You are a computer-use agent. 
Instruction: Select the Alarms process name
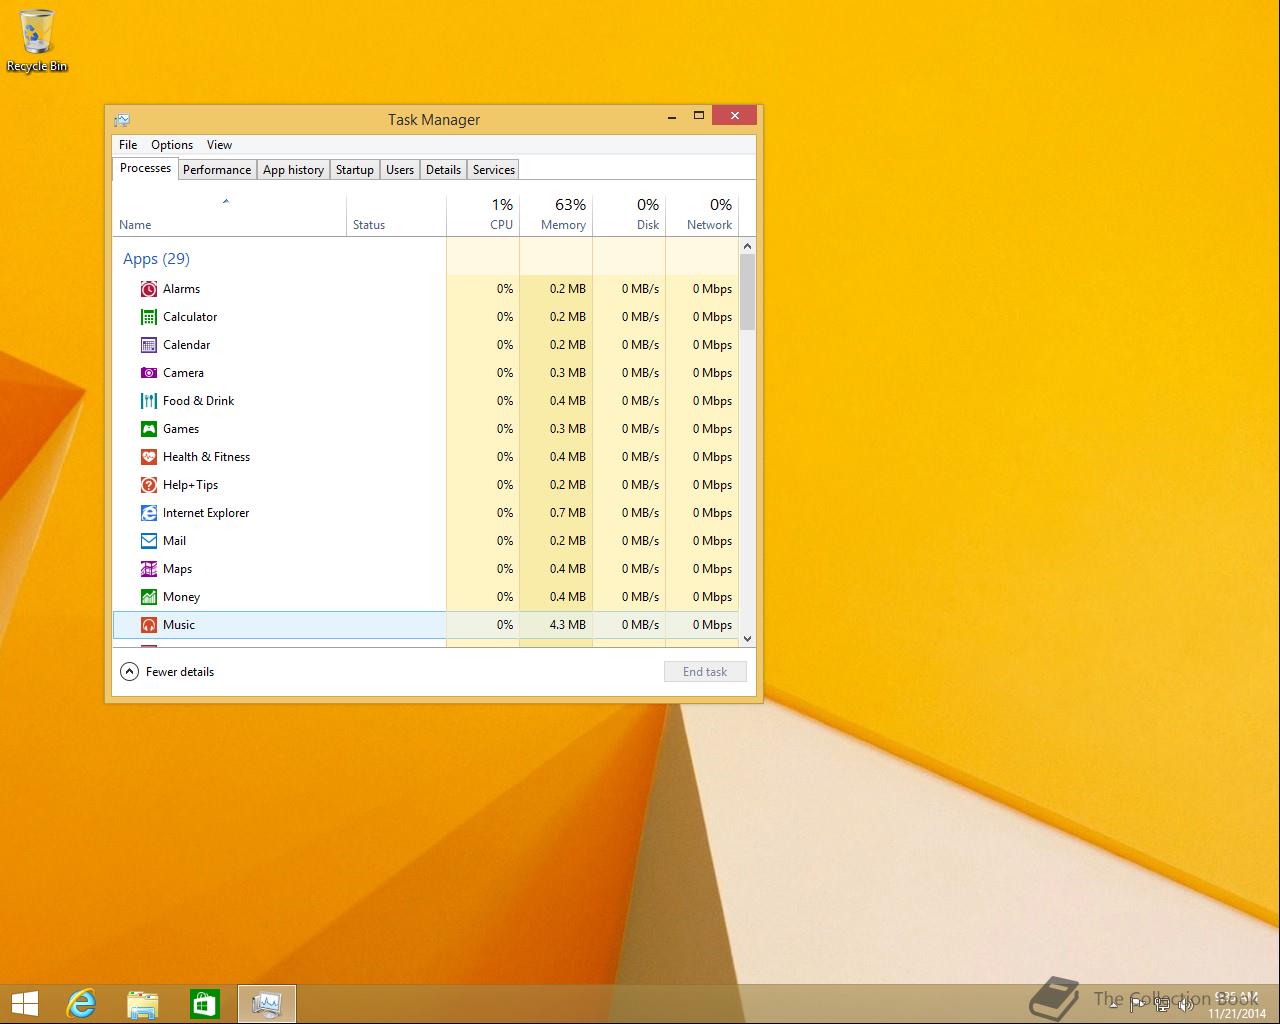tap(182, 289)
